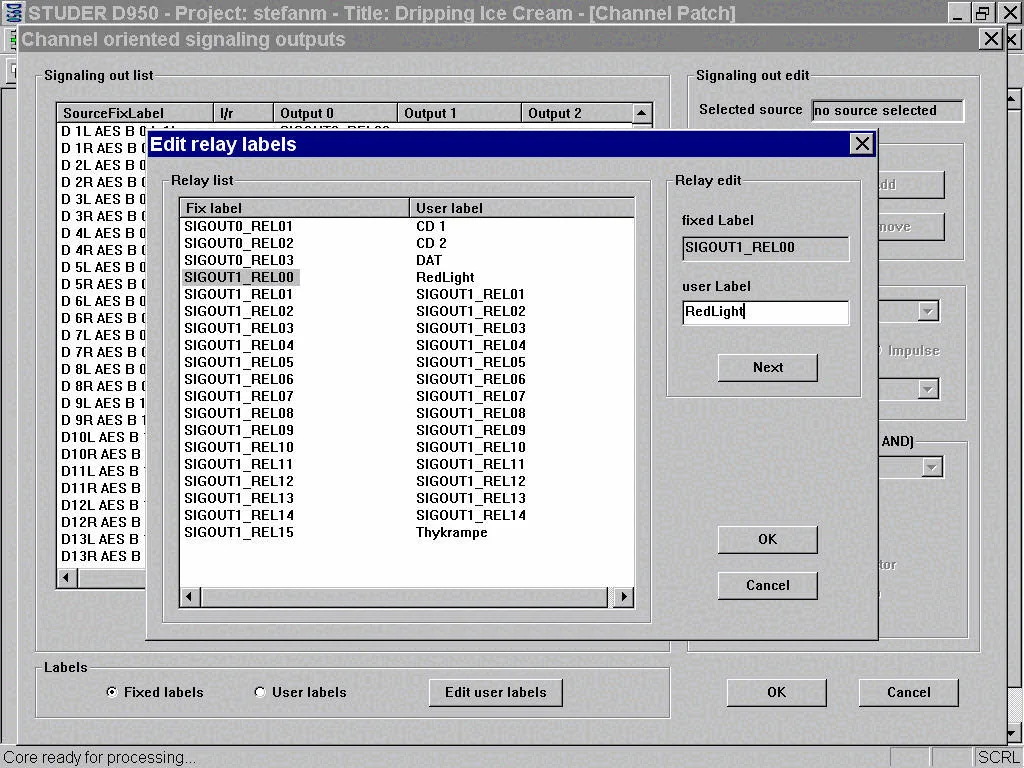
Task: Select fix label SIGOUT1_REL10 in relay list
Action: (238, 447)
